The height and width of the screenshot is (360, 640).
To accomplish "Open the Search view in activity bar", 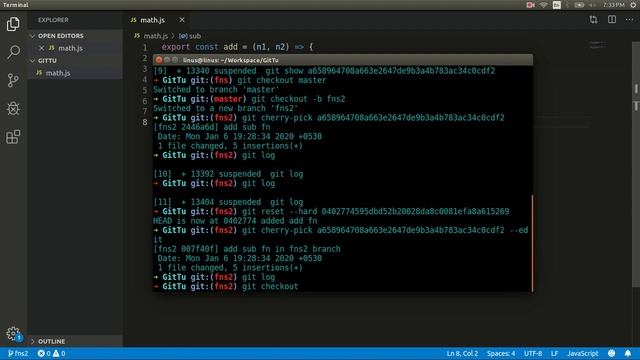I will [x=13, y=52].
